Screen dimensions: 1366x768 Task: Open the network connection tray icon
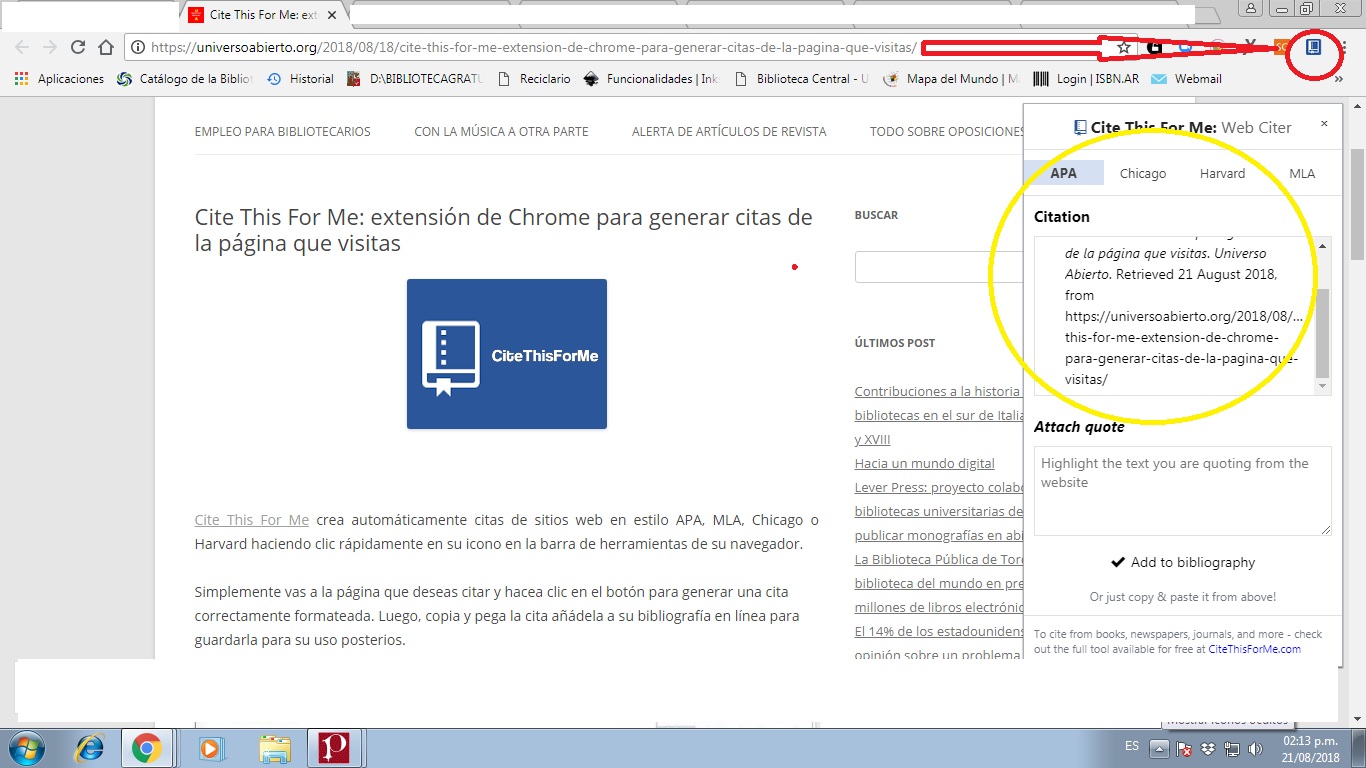coord(1232,748)
